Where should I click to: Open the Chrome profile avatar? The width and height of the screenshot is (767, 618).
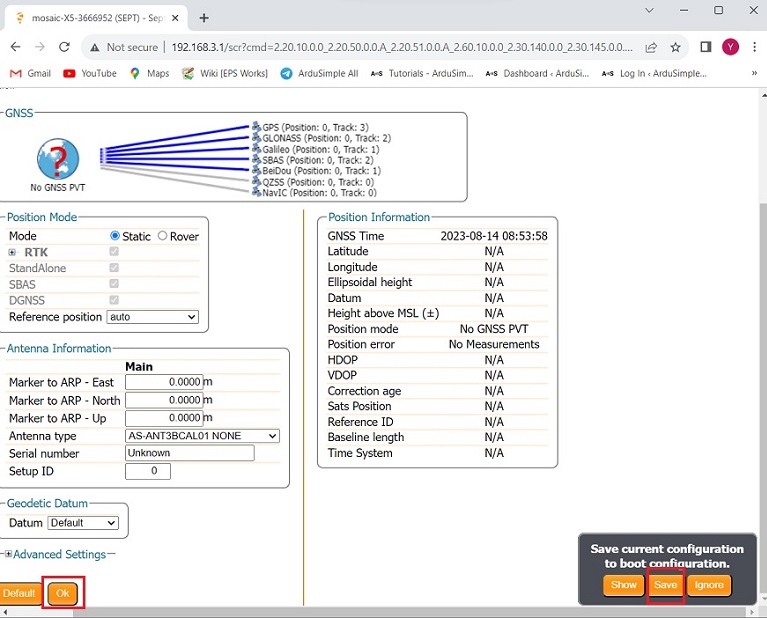pyautogui.click(x=730, y=47)
